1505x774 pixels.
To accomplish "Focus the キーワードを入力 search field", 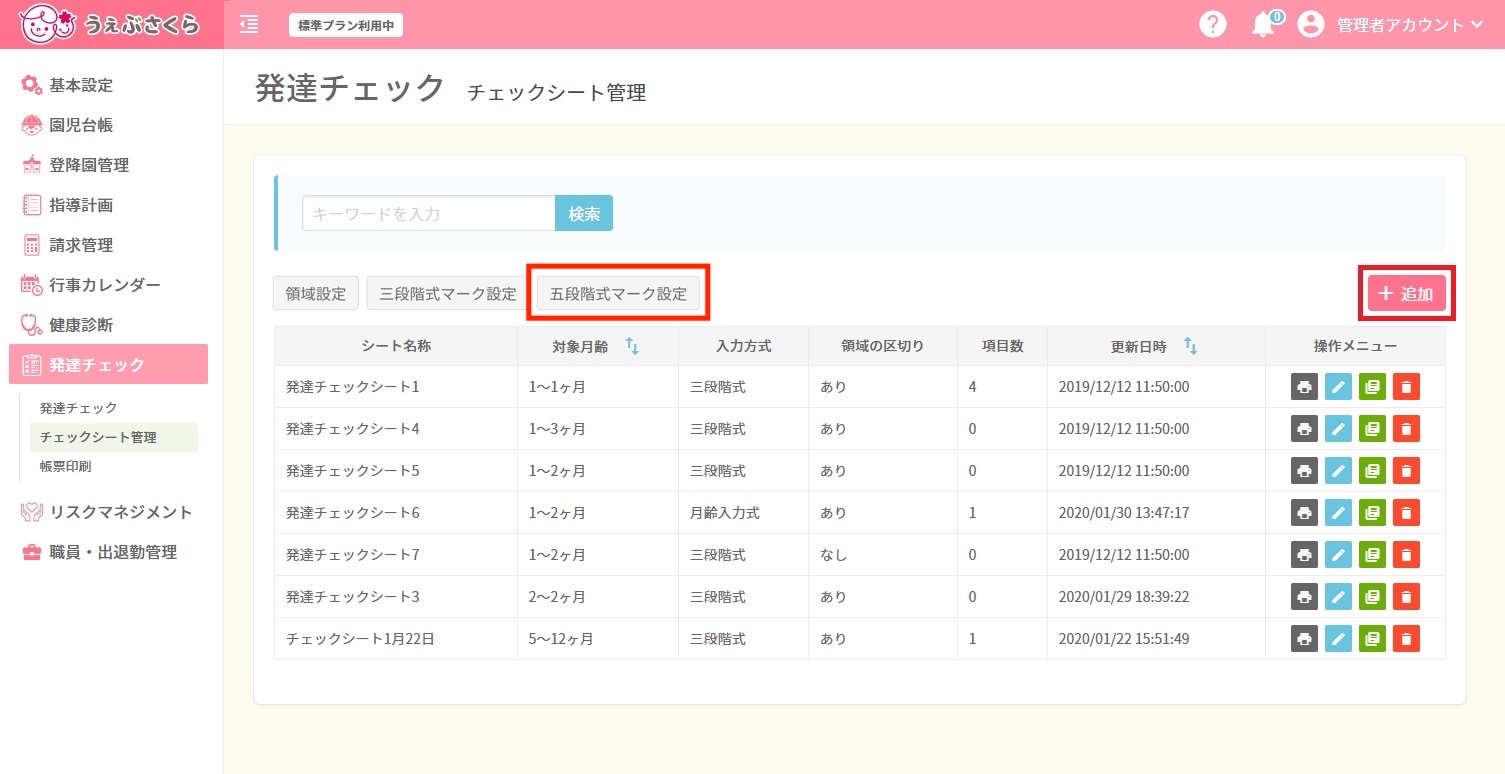I will [x=429, y=213].
